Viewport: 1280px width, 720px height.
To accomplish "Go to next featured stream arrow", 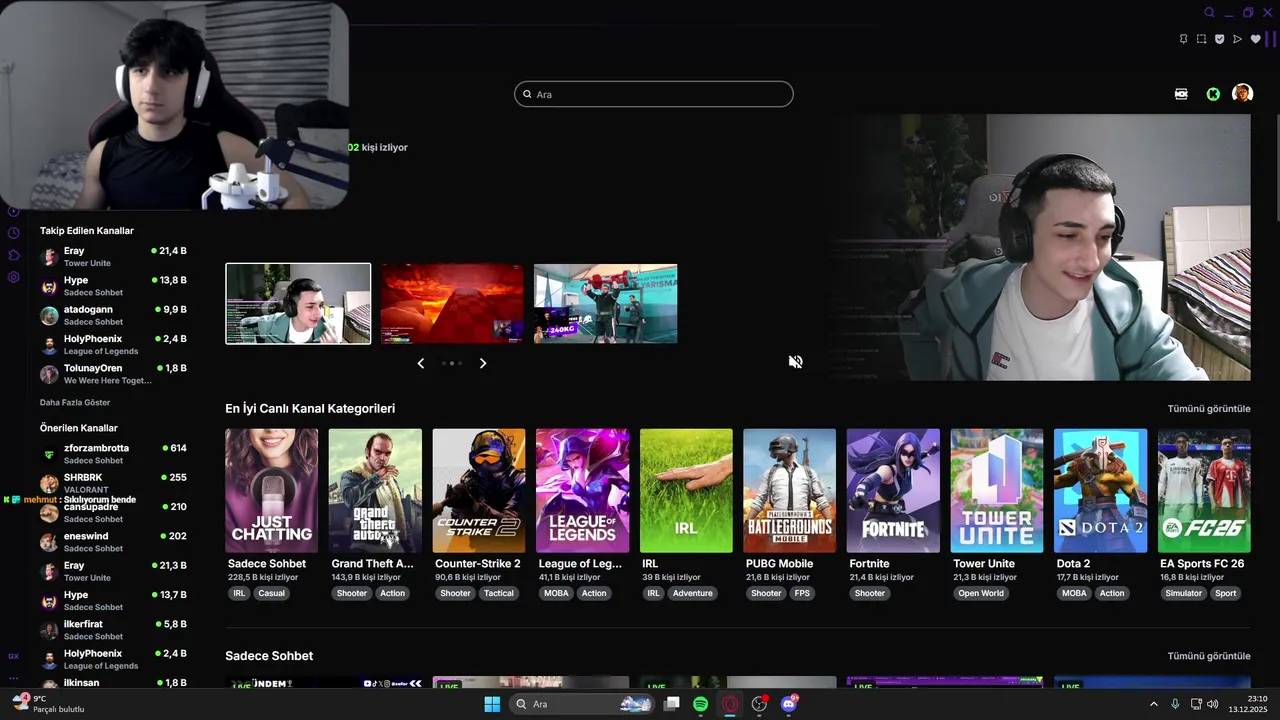I will tap(483, 363).
